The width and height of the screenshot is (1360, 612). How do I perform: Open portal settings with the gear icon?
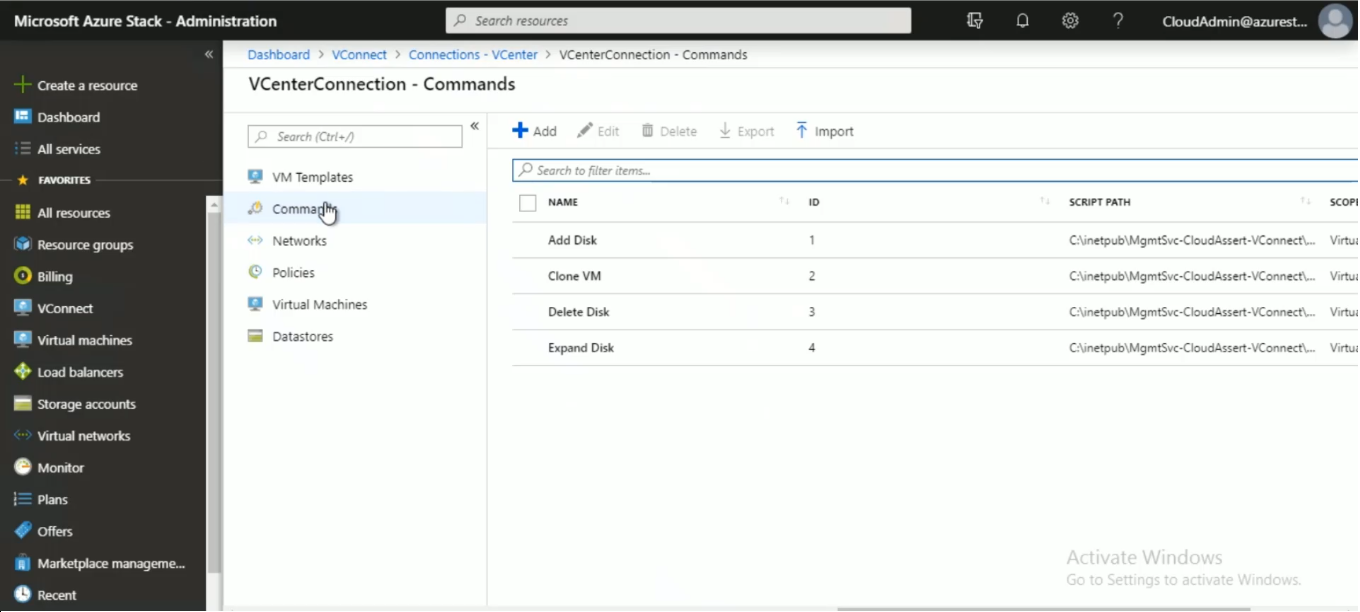click(x=1070, y=21)
